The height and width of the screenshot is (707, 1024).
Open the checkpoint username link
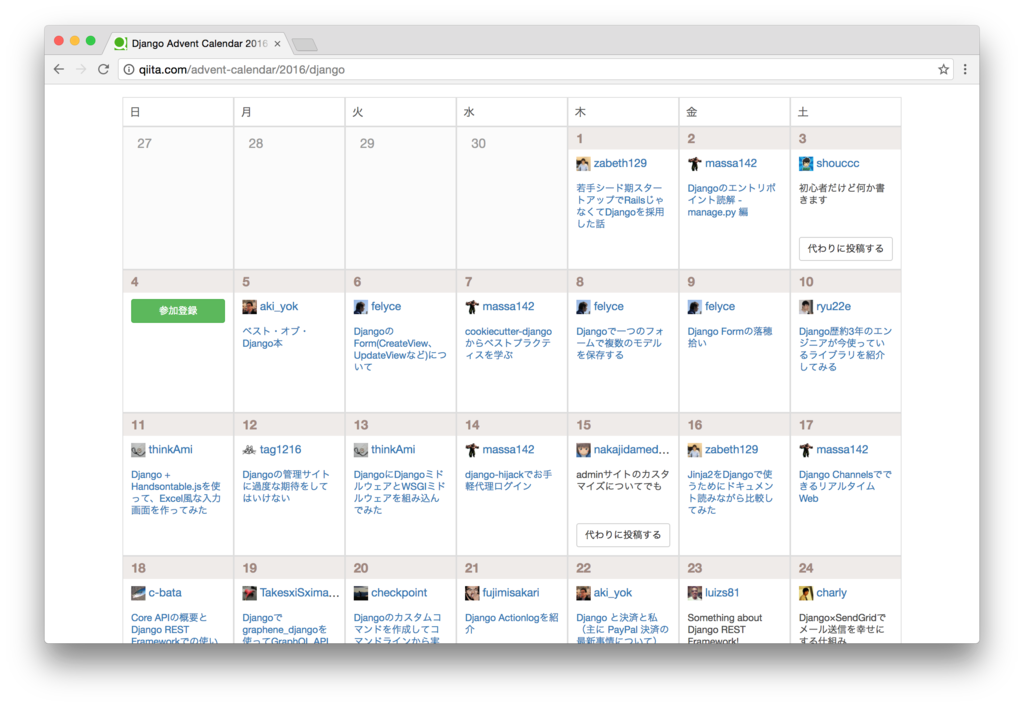pos(398,593)
